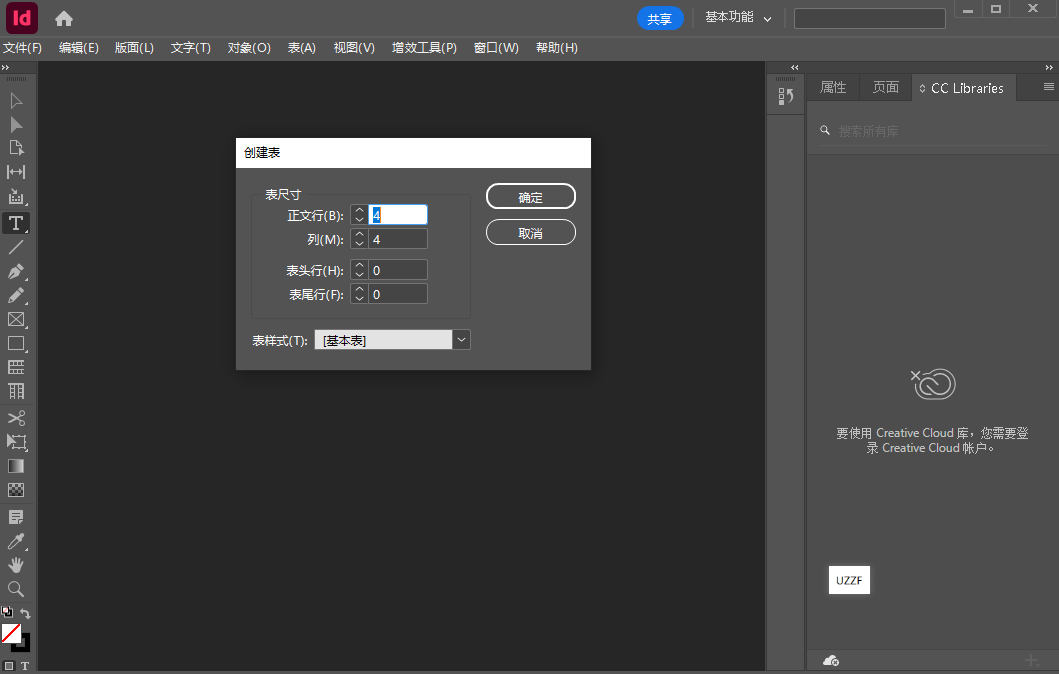1059x674 pixels.
Task: Switch to the 属性 tab
Action: [x=833, y=88]
